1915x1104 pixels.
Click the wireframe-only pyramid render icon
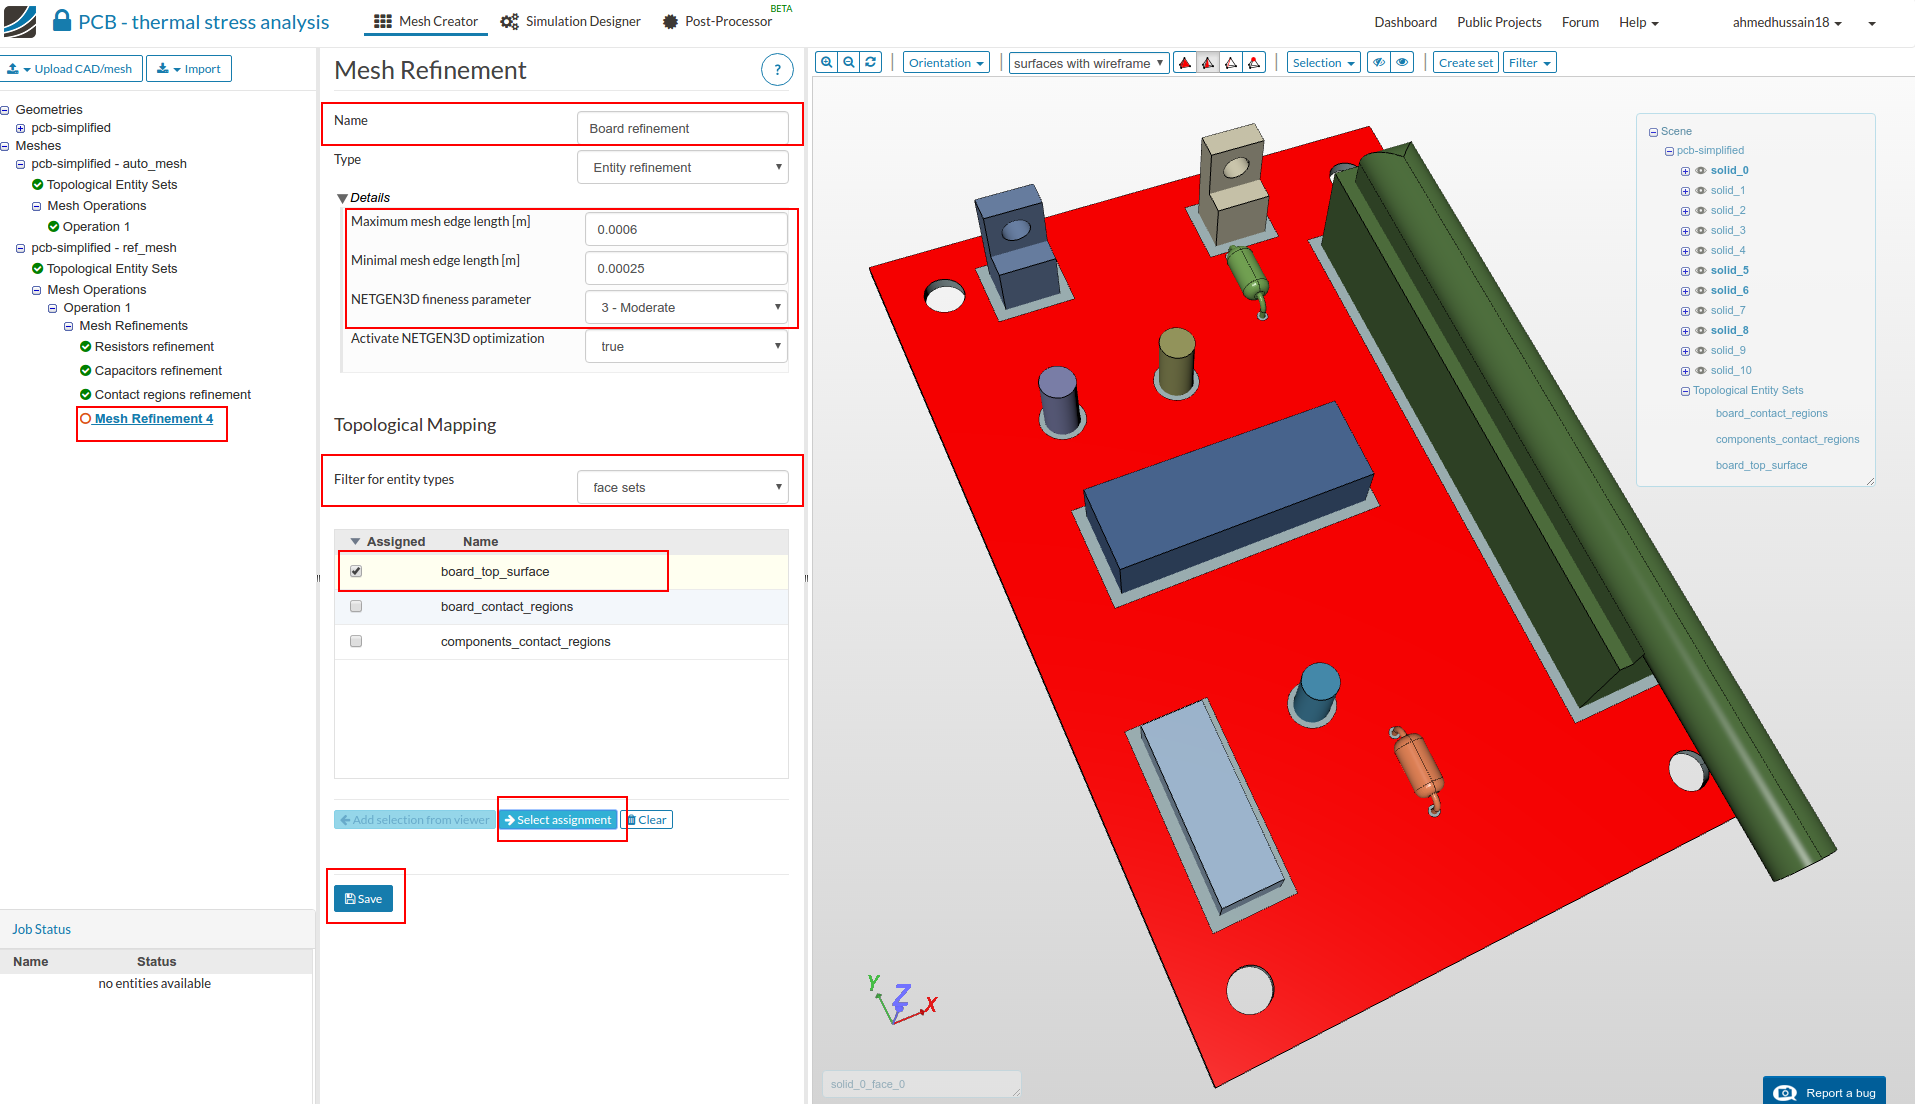(1231, 63)
